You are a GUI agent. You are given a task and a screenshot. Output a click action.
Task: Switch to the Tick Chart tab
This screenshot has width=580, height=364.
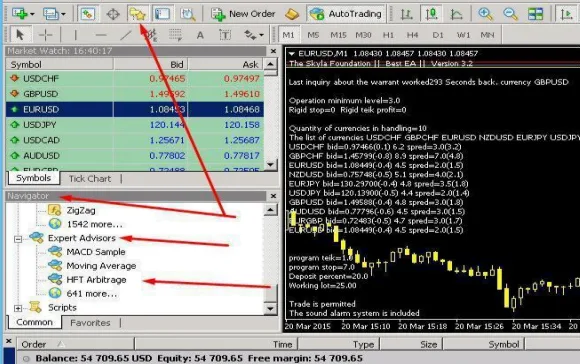(x=90, y=179)
